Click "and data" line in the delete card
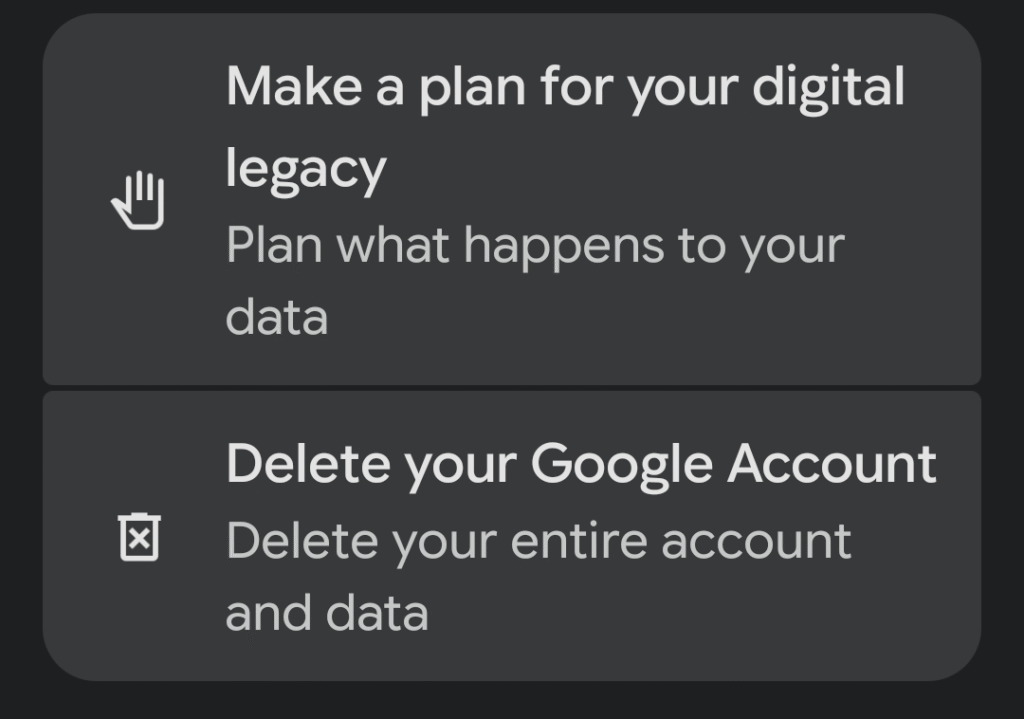The width and height of the screenshot is (1024, 719). point(327,613)
